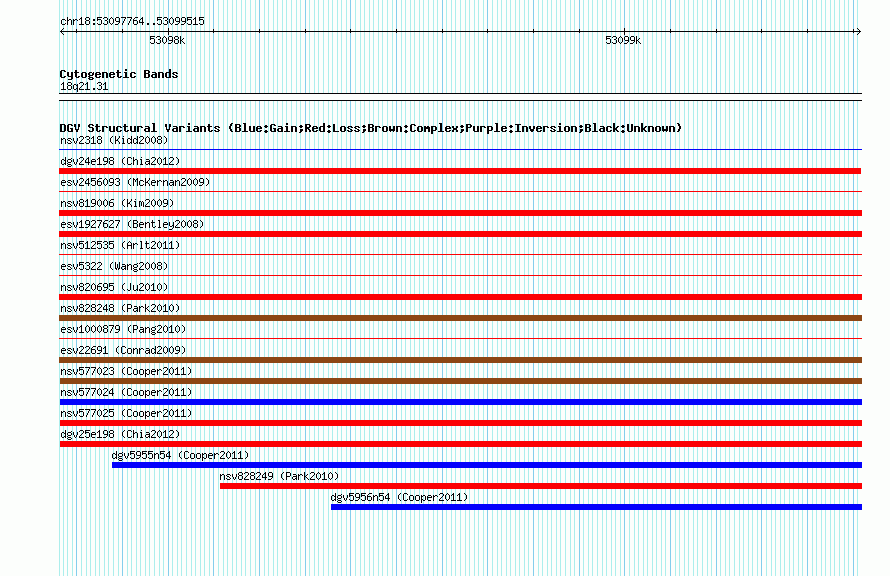Click the DGV Structural Variants track title
Viewport: 890px width, 576px height.
click(371, 128)
